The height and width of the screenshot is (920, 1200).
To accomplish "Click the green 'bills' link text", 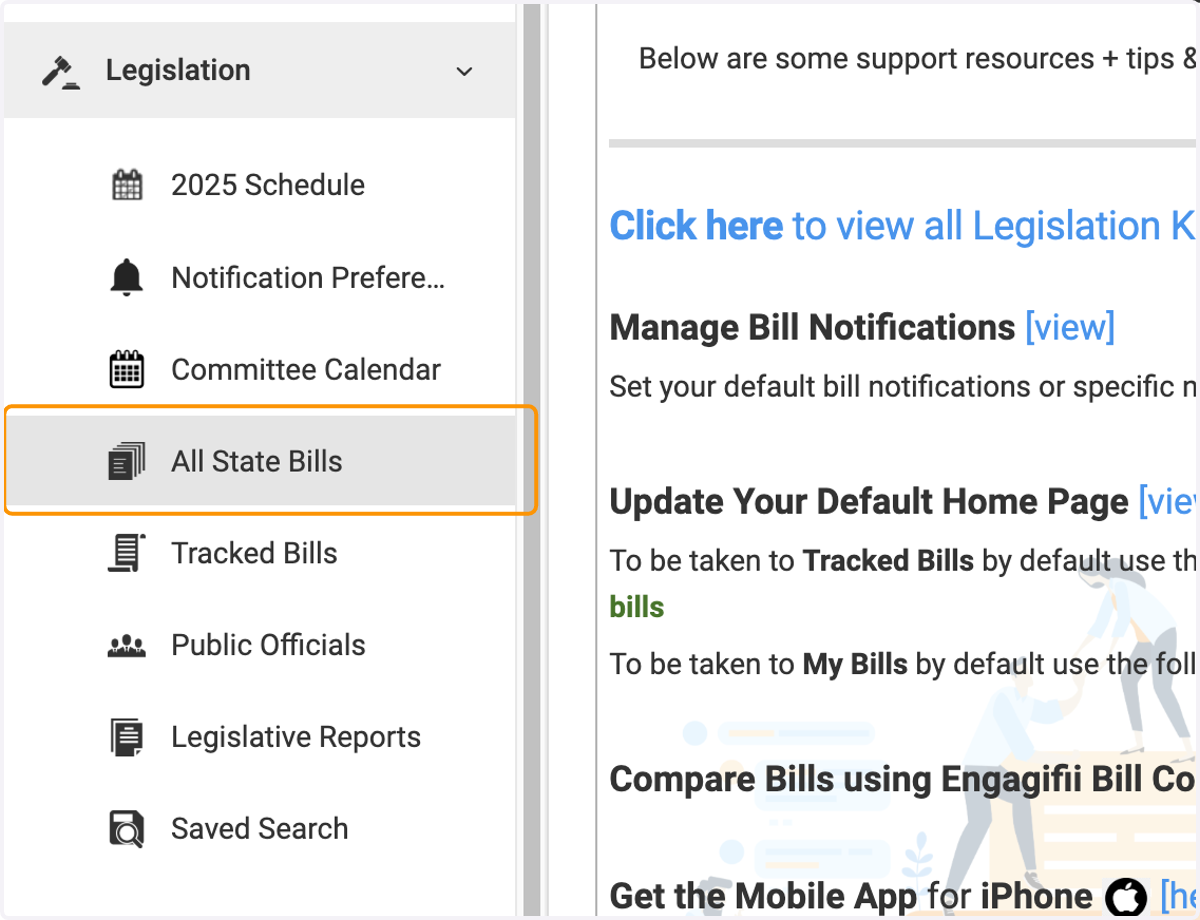I will 637,607.
